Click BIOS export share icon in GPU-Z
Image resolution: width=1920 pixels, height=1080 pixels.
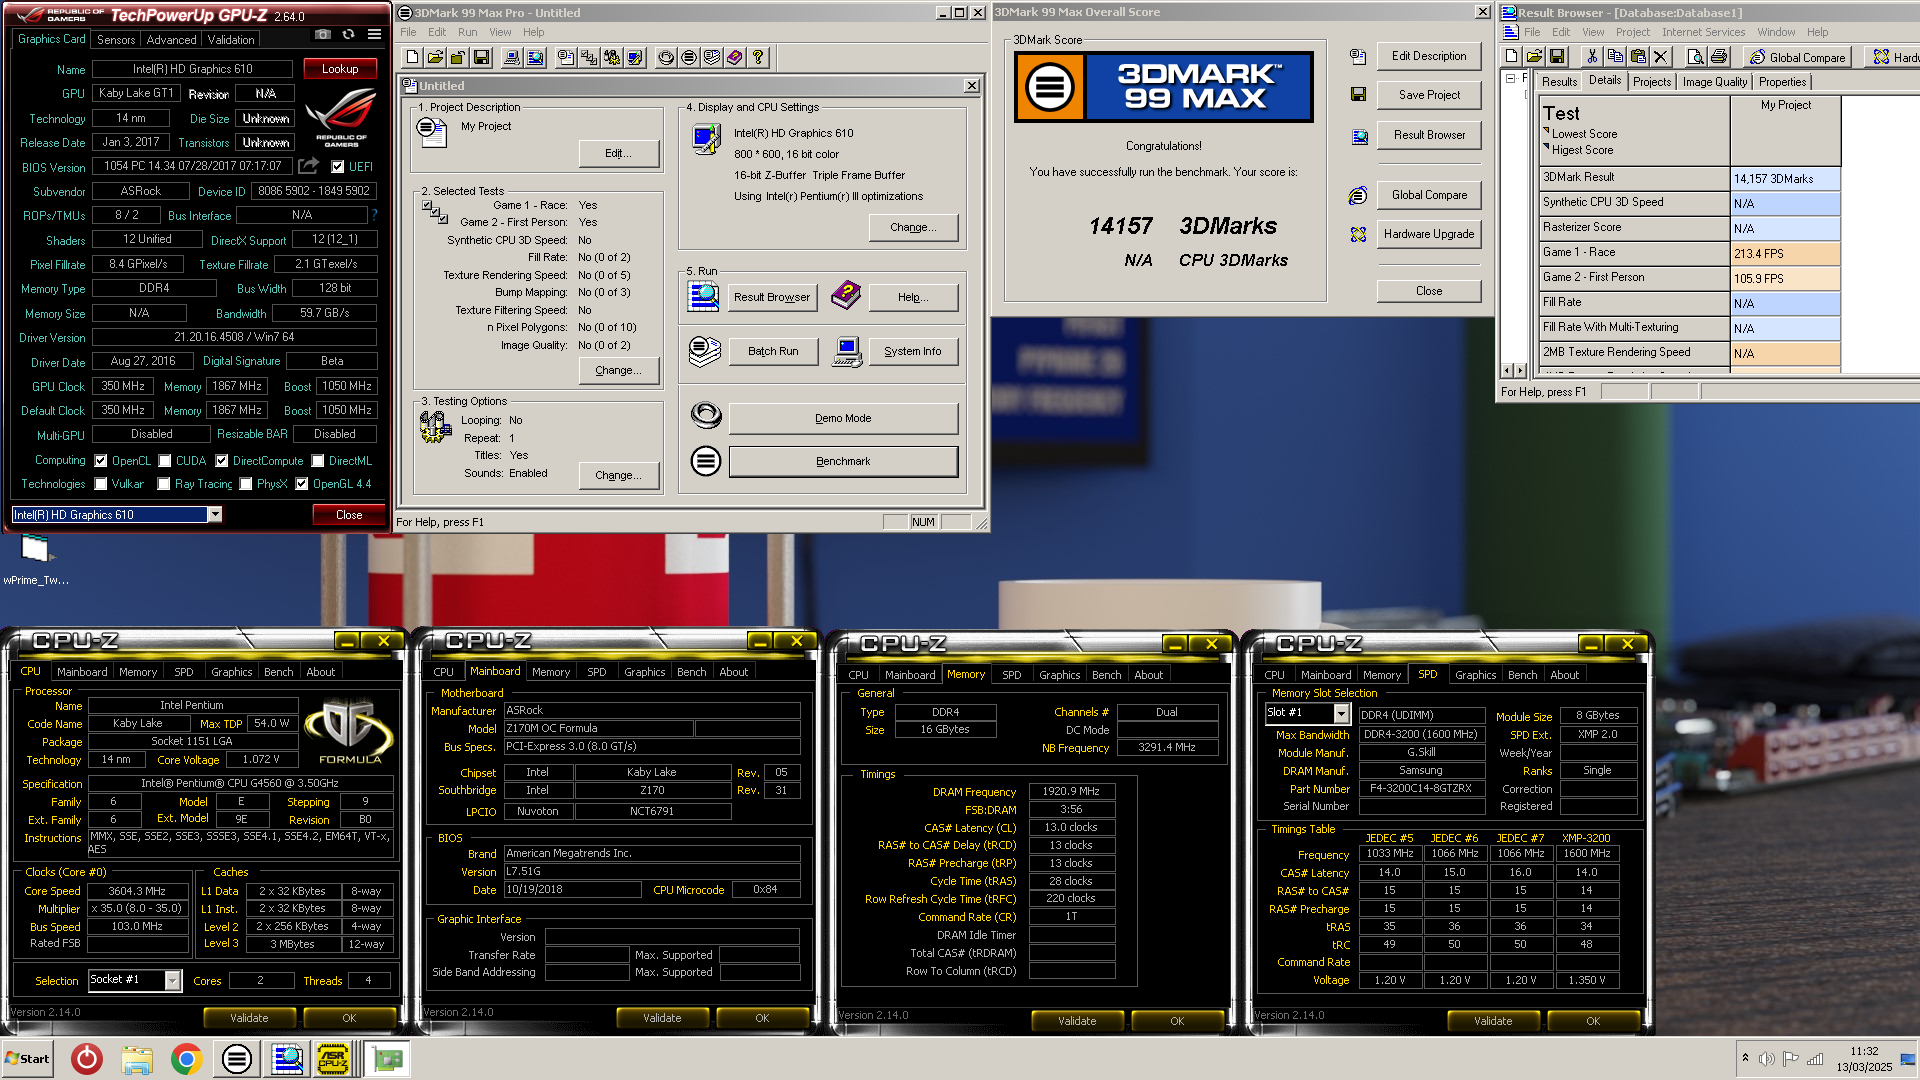click(x=308, y=166)
